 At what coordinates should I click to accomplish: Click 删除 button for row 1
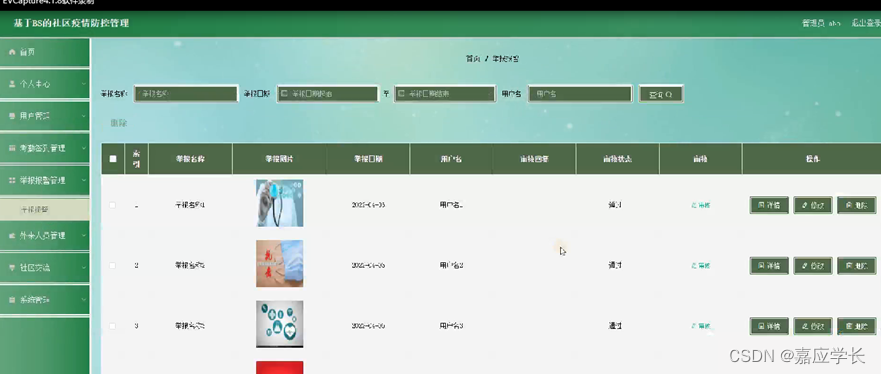pyautogui.click(x=856, y=205)
